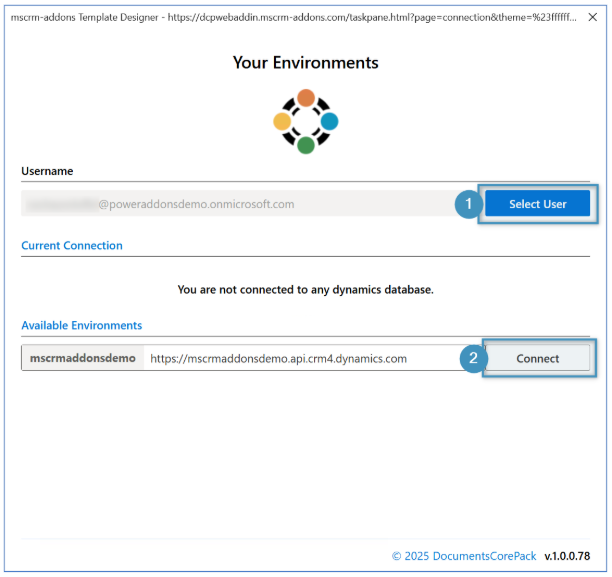Open the DocumentsCorePack copyright link
The height and width of the screenshot is (577, 612).
[464, 556]
